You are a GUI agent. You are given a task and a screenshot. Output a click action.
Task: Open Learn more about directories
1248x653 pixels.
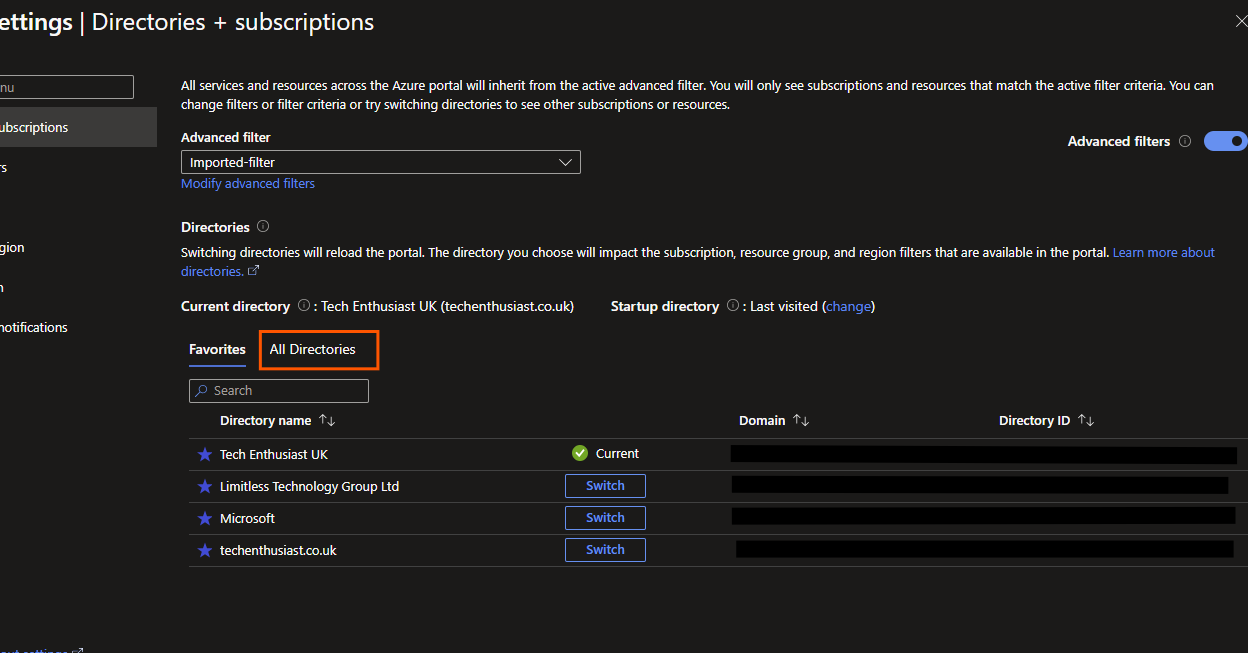1163,252
